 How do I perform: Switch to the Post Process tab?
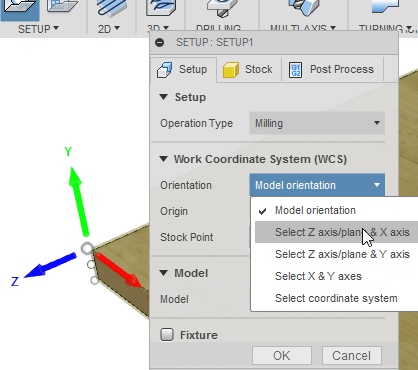pyautogui.click(x=332, y=69)
